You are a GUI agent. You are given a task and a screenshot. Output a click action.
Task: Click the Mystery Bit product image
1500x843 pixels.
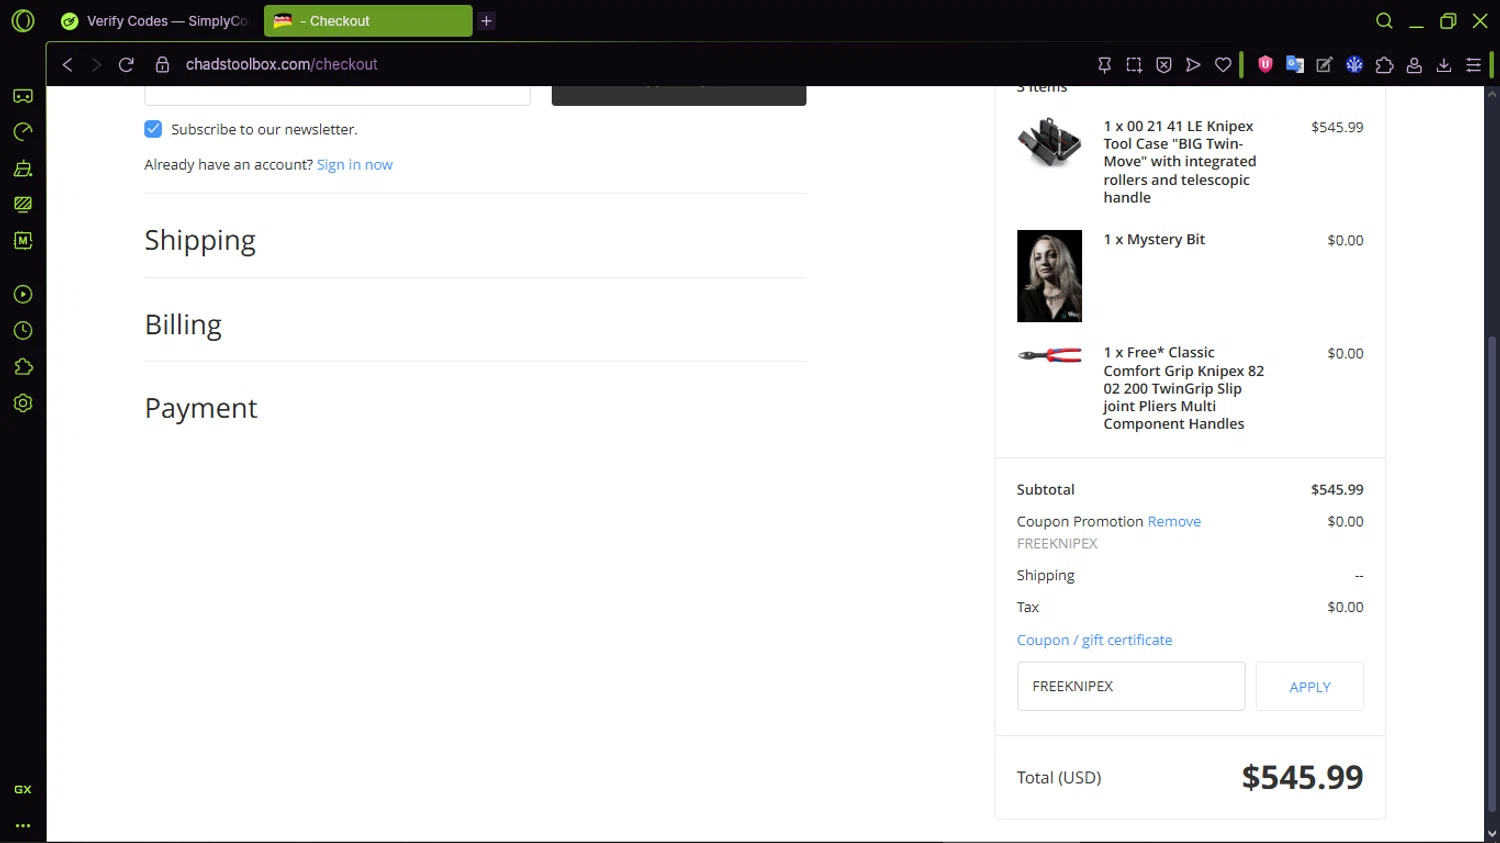1049,276
